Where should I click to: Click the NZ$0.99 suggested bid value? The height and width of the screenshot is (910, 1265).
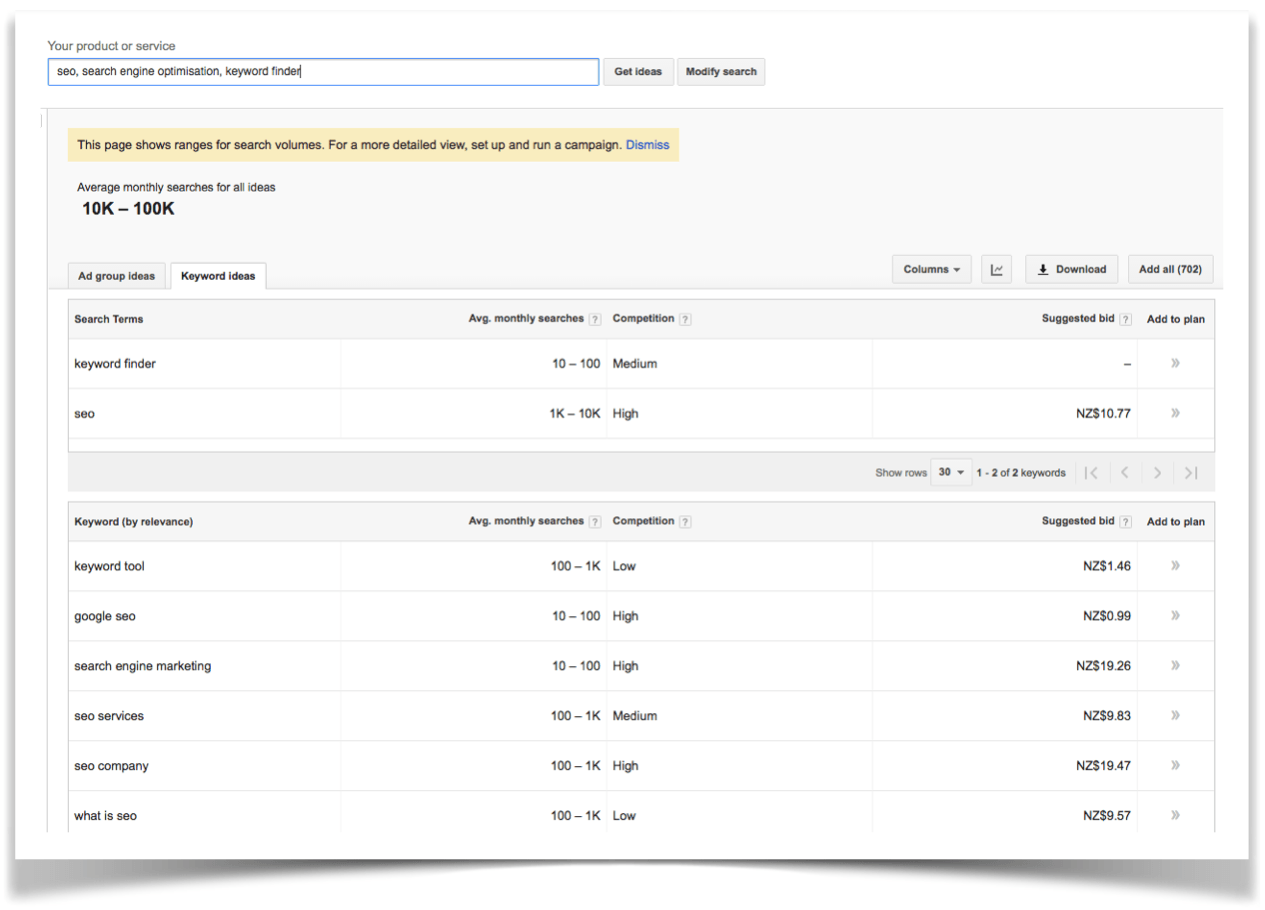pyautogui.click(x=1107, y=616)
